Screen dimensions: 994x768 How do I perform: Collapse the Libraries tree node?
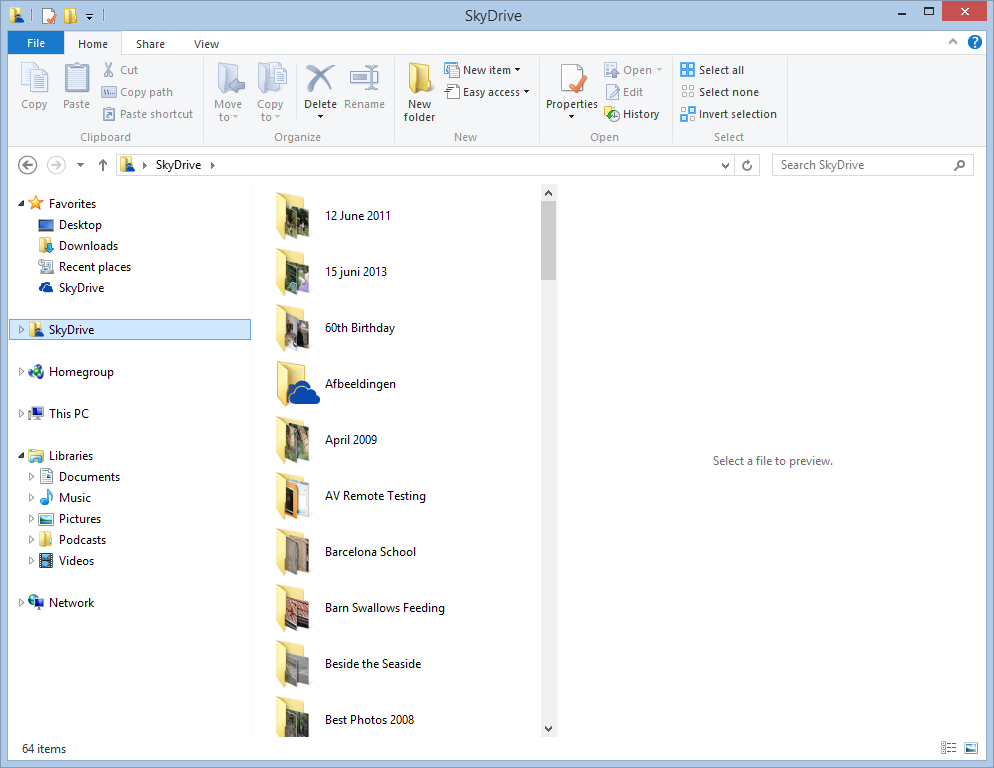[x=22, y=456]
